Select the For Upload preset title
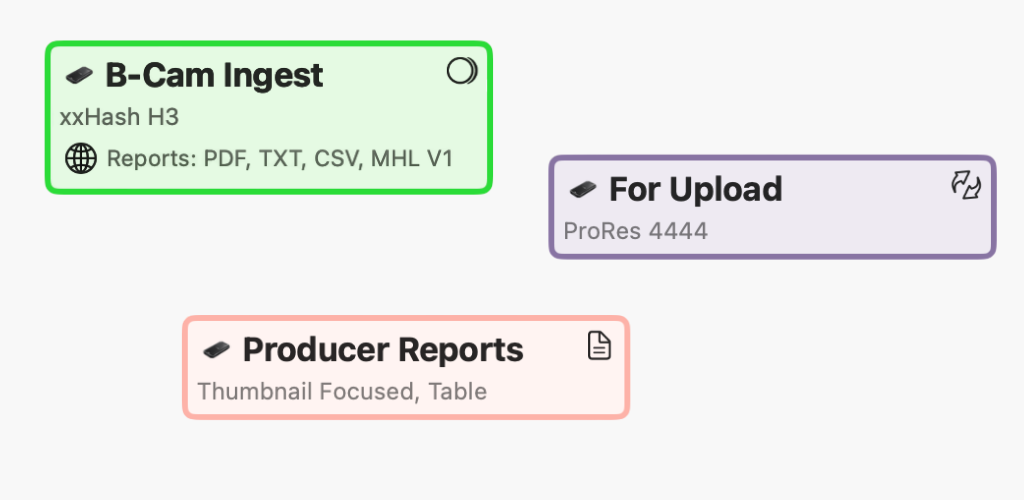This screenshot has width=1024, height=500. point(696,189)
